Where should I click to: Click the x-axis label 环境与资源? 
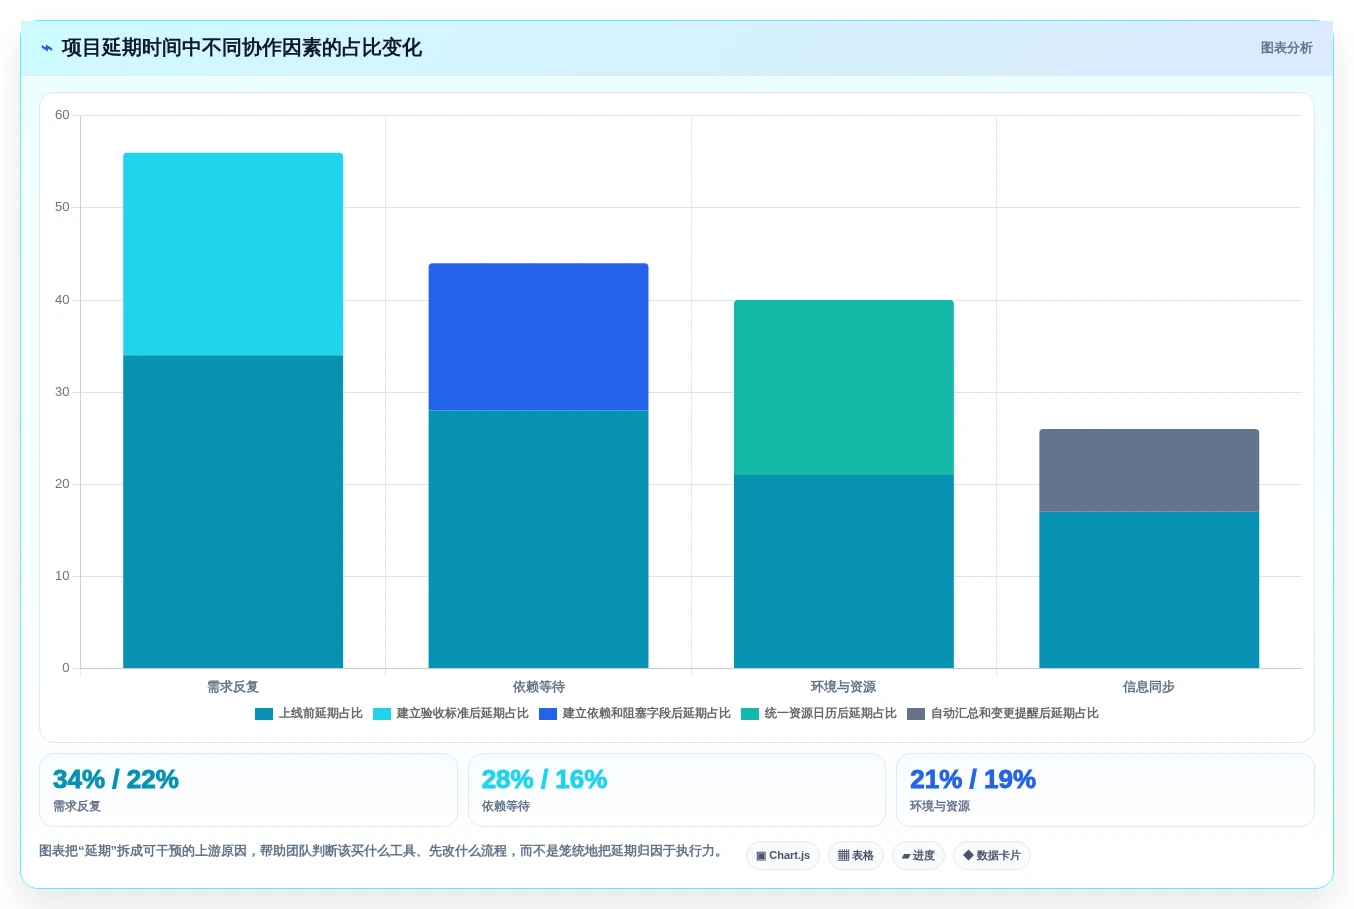(x=844, y=687)
